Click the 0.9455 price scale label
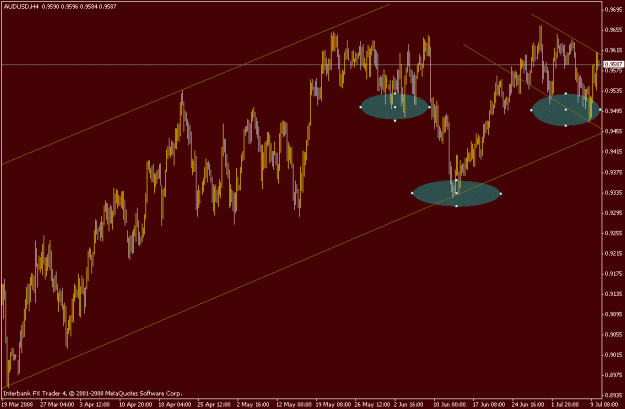Viewport: 625px width, 409px height. [614, 131]
